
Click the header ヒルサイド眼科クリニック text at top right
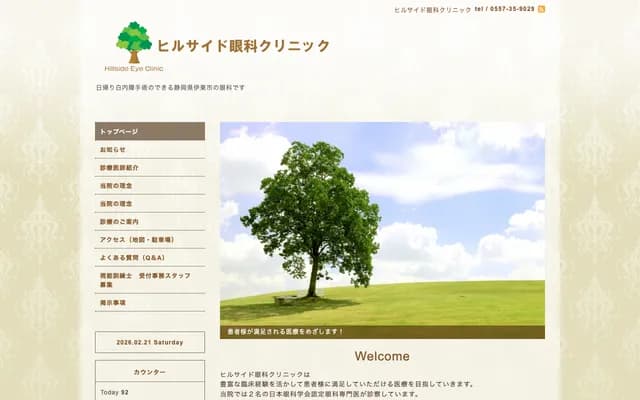click(x=433, y=10)
